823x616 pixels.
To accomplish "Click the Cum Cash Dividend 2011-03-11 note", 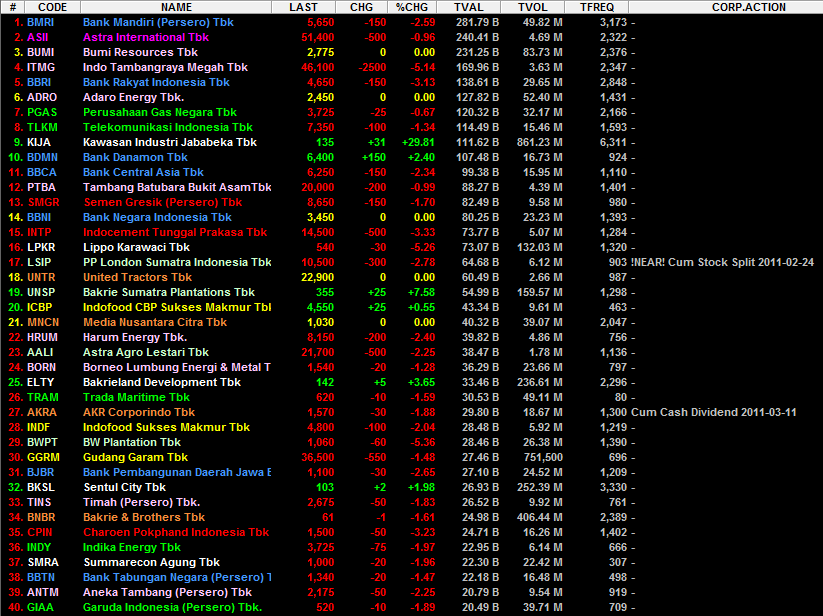I will pos(714,412).
